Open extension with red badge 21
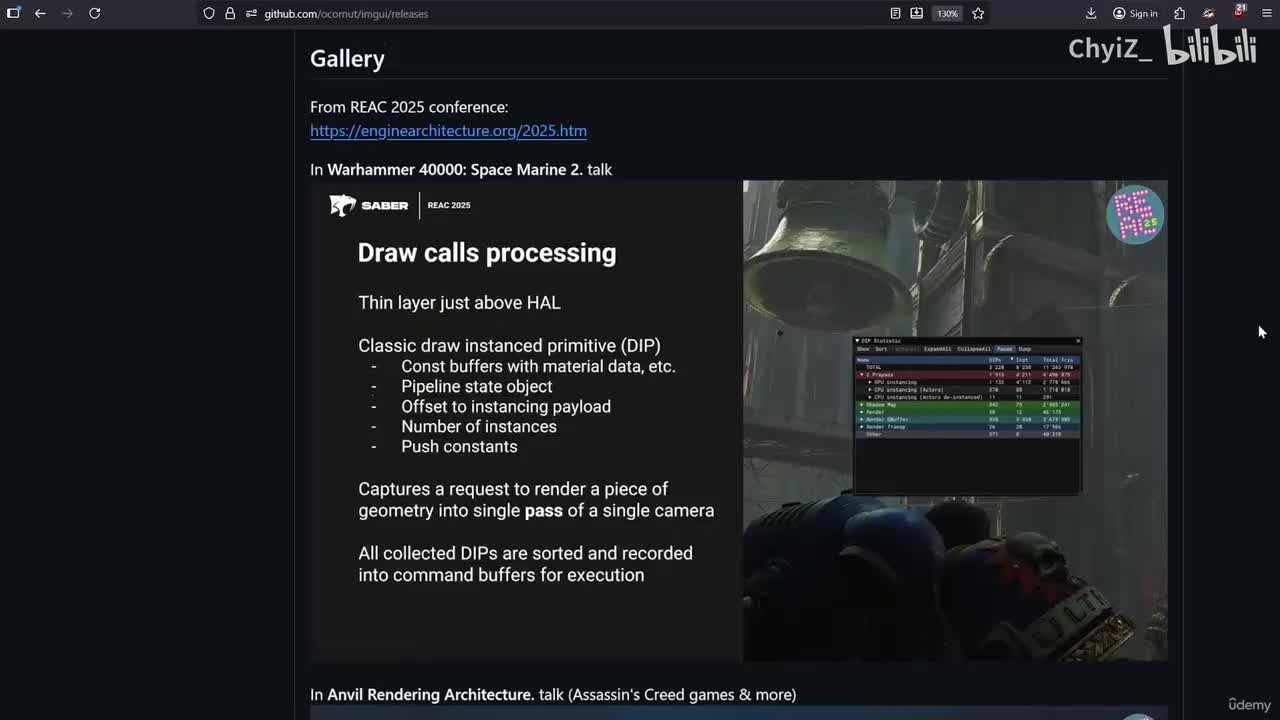1280x720 pixels. click(1239, 11)
